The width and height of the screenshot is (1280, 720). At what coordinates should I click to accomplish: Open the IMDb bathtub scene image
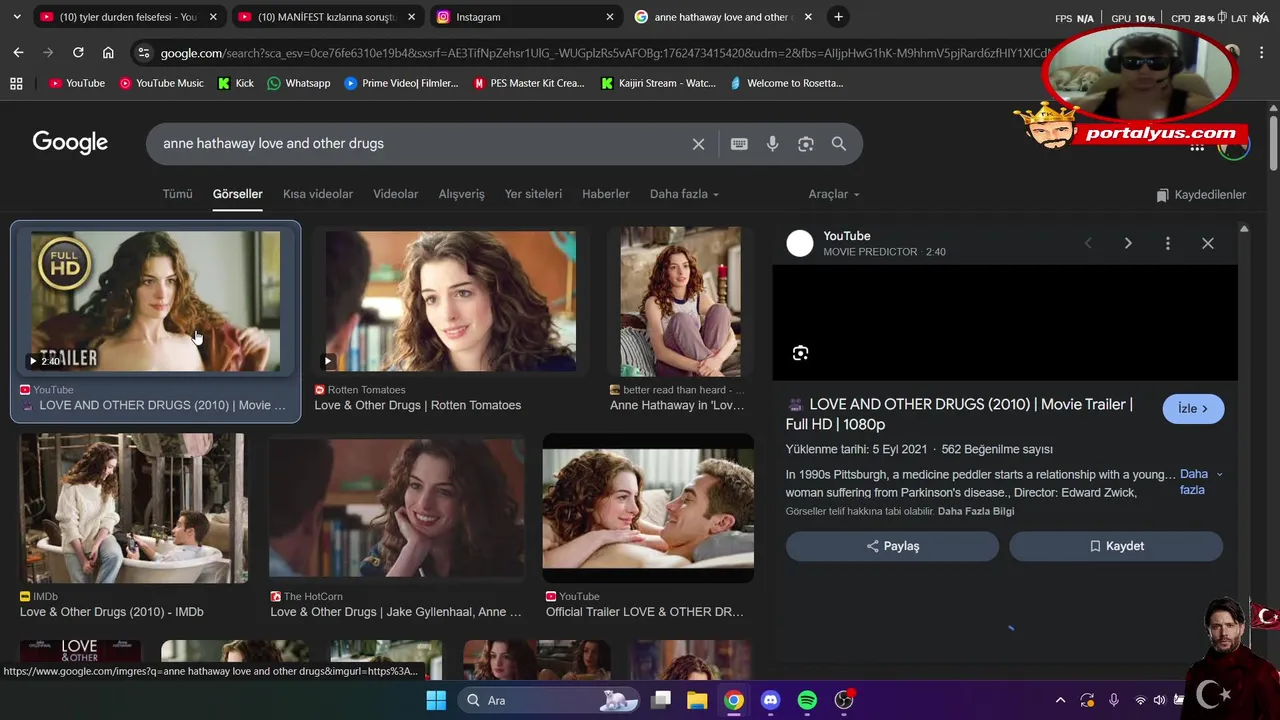[x=133, y=508]
